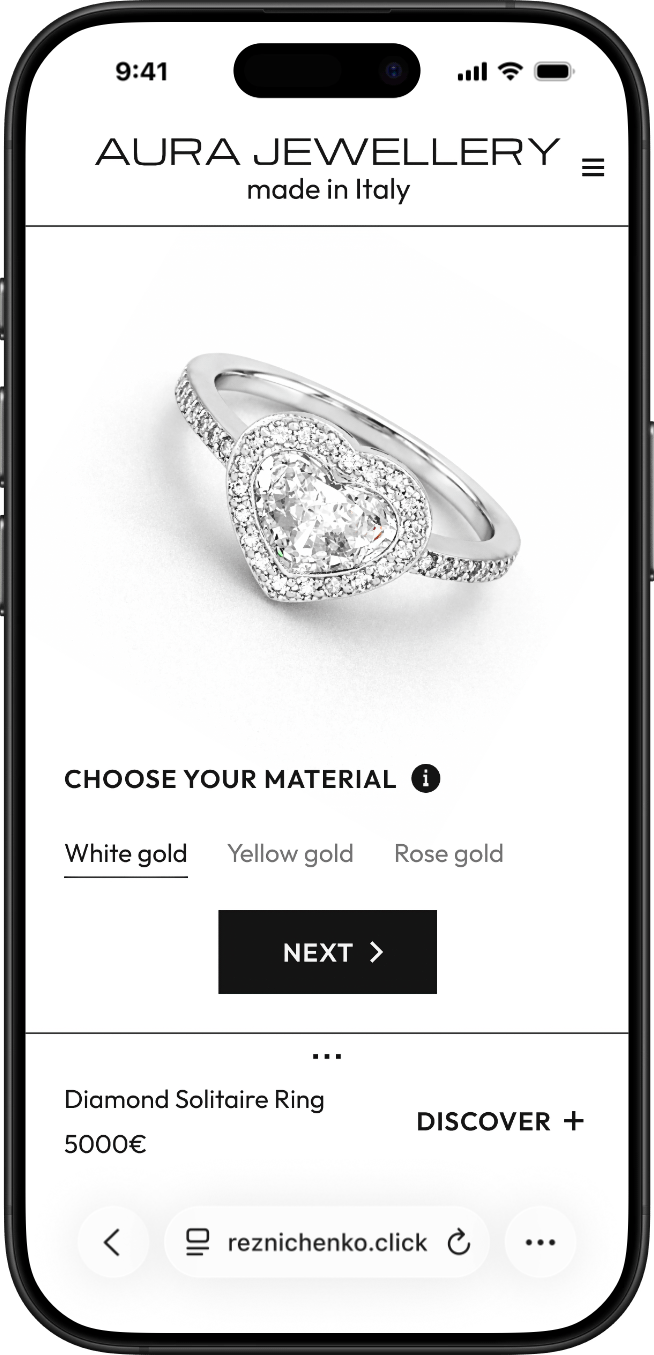Open the browser three-dots menu
The width and height of the screenshot is (654, 1355).
point(540,1242)
